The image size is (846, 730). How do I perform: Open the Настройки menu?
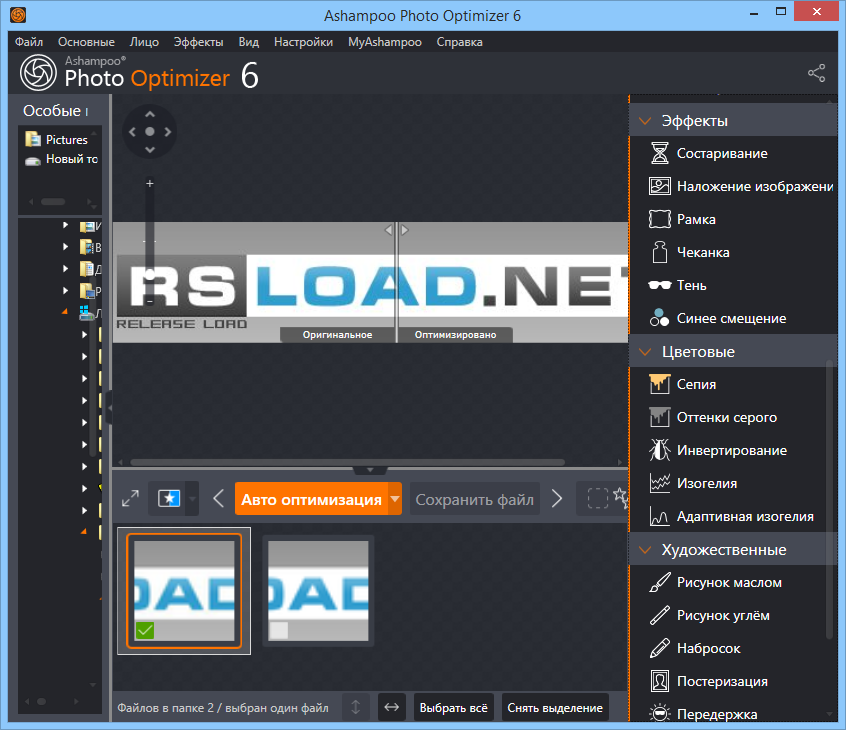pyautogui.click(x=303, y=42)
